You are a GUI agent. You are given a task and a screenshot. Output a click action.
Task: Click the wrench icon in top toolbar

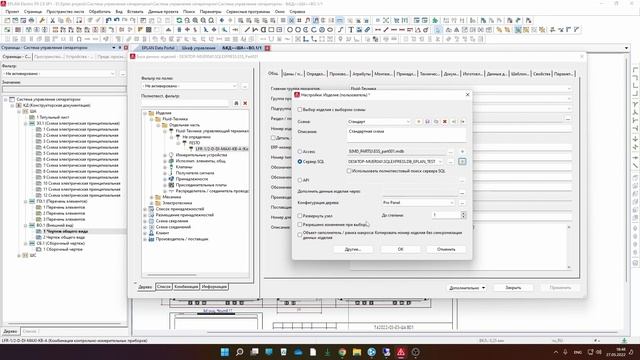[42, 20]
